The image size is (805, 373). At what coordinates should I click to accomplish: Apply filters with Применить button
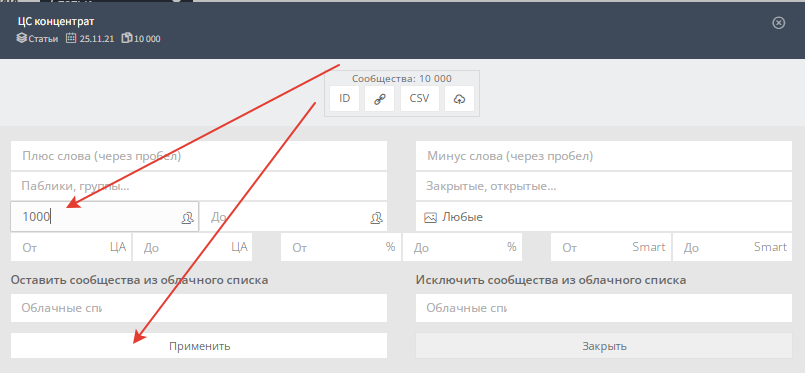(x=199, y=346)
